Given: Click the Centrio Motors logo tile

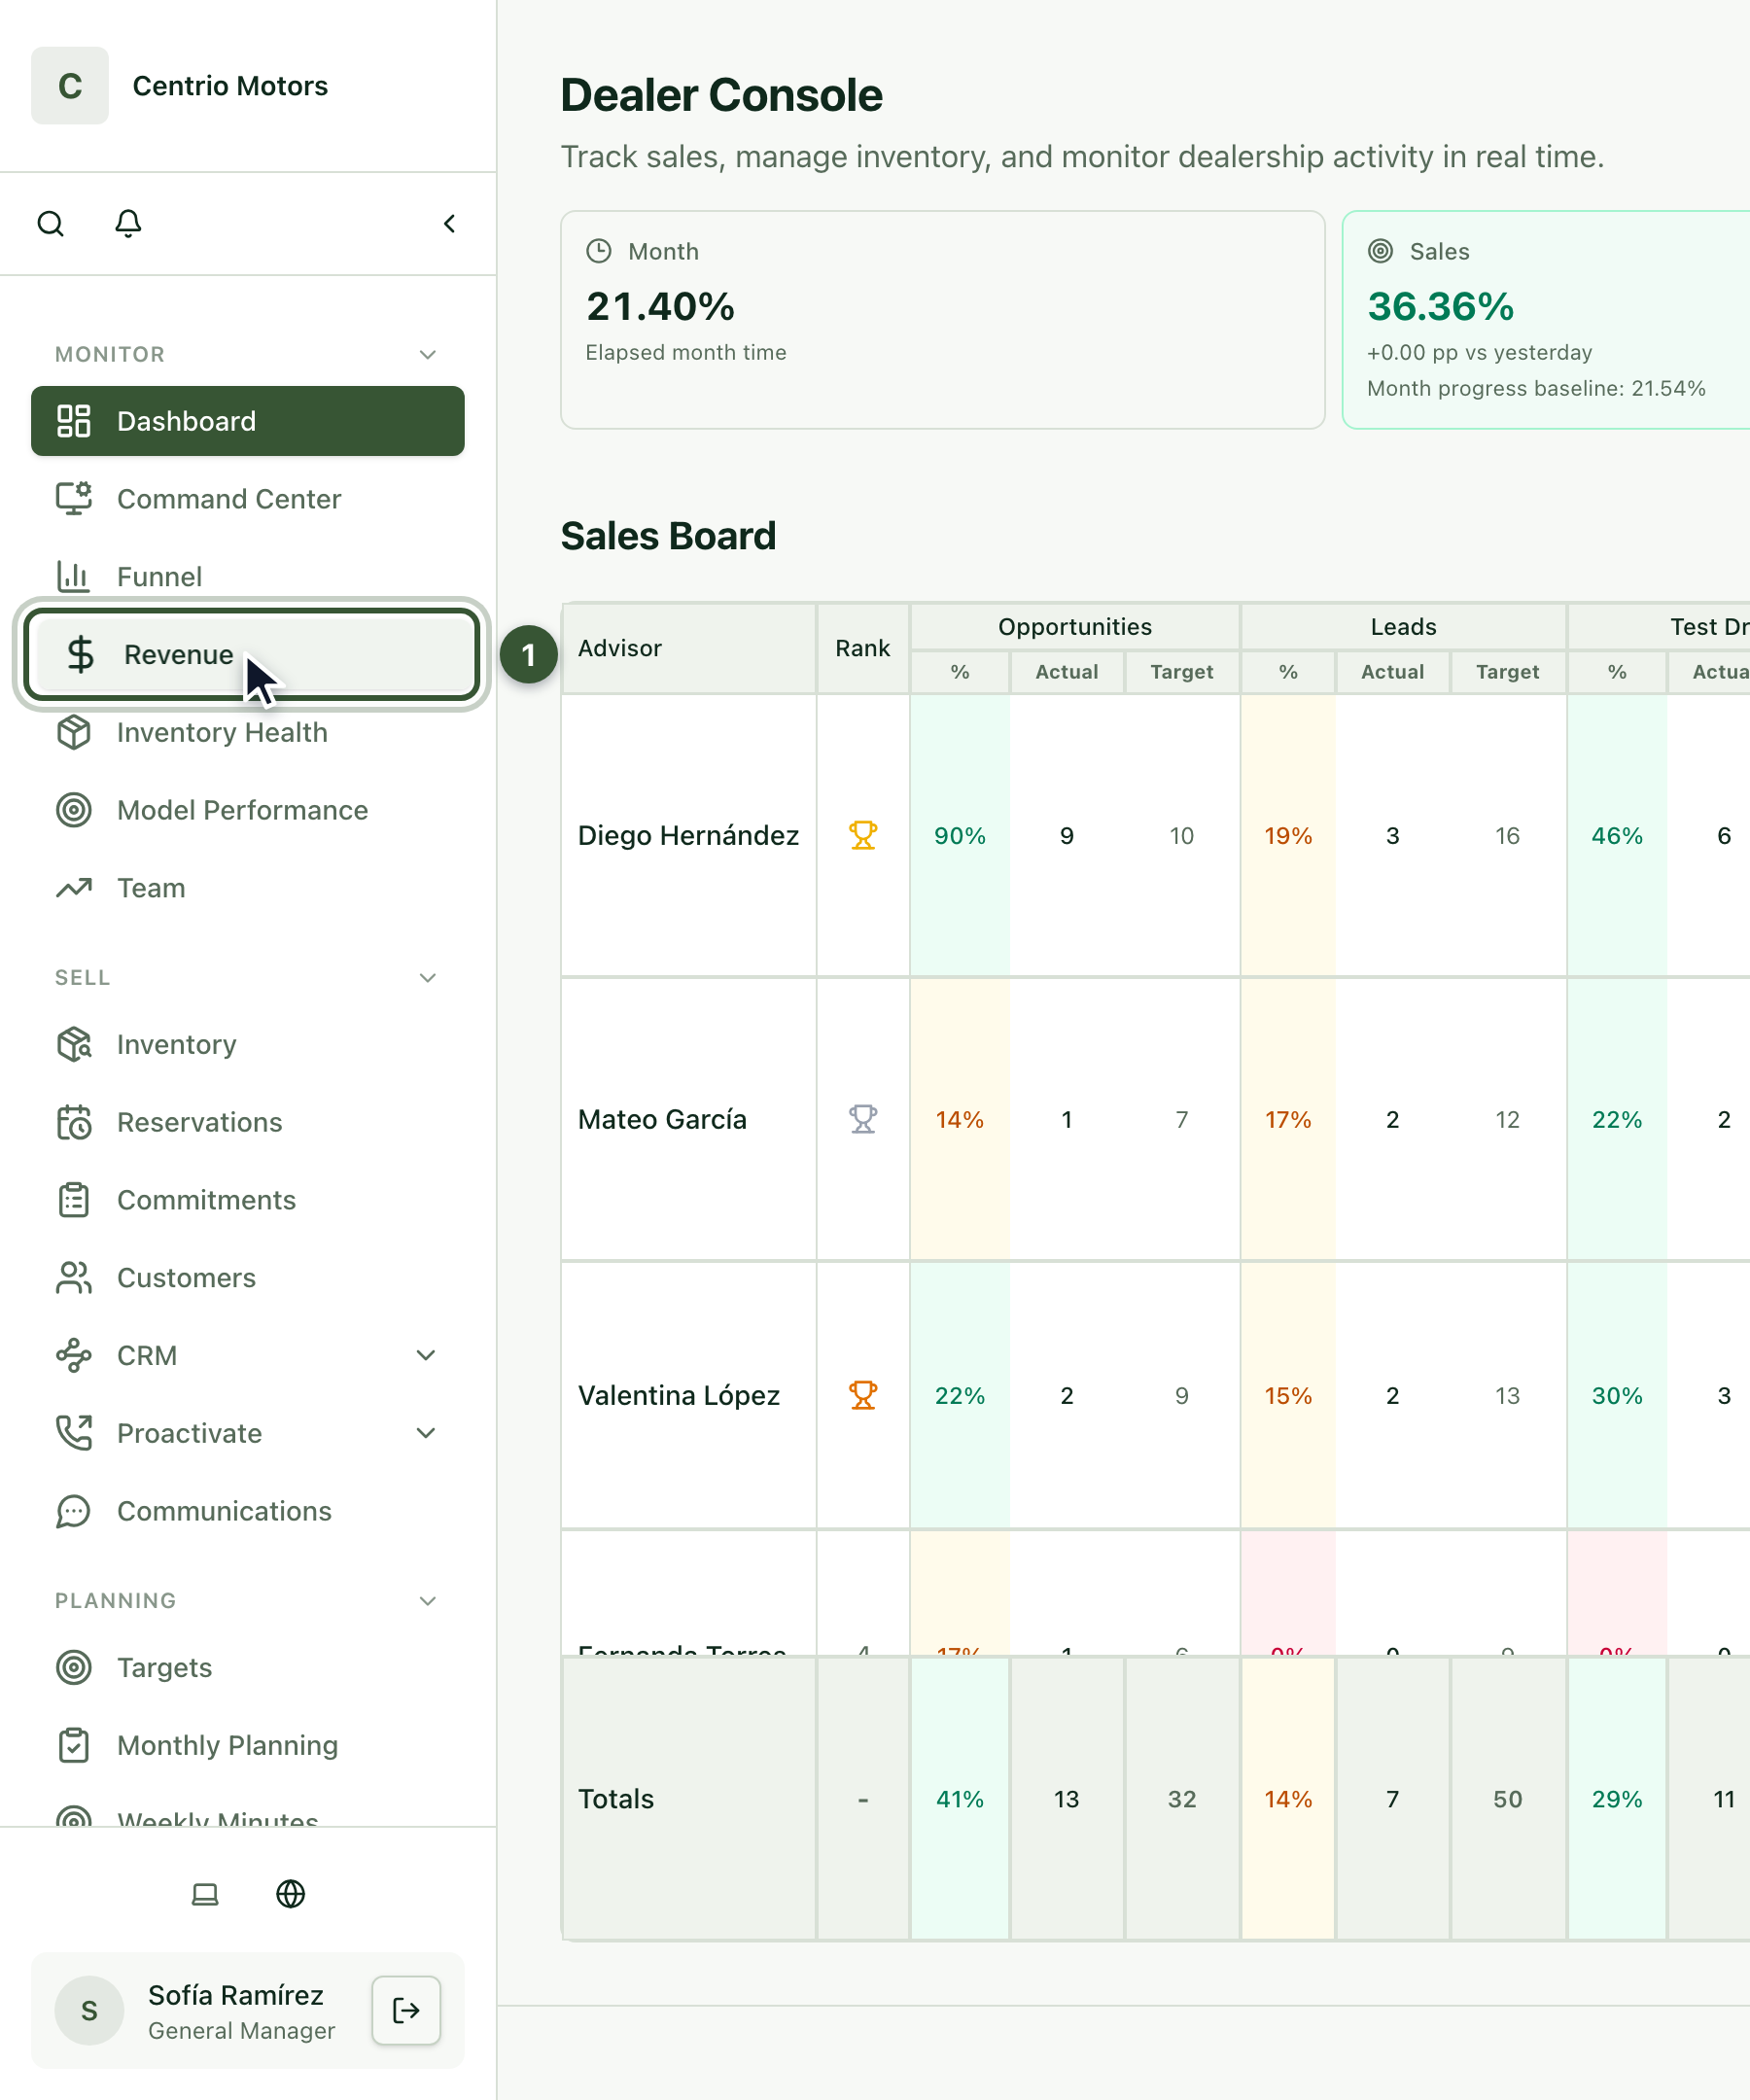Looking at the screenshot, I should click(x=70, y=86).
